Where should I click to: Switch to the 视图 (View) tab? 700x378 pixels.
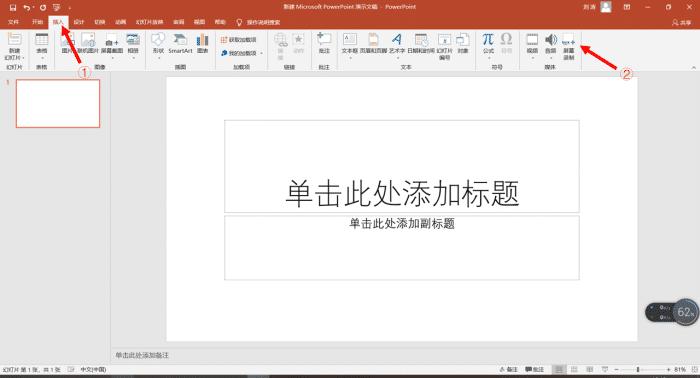coord(199,22)
